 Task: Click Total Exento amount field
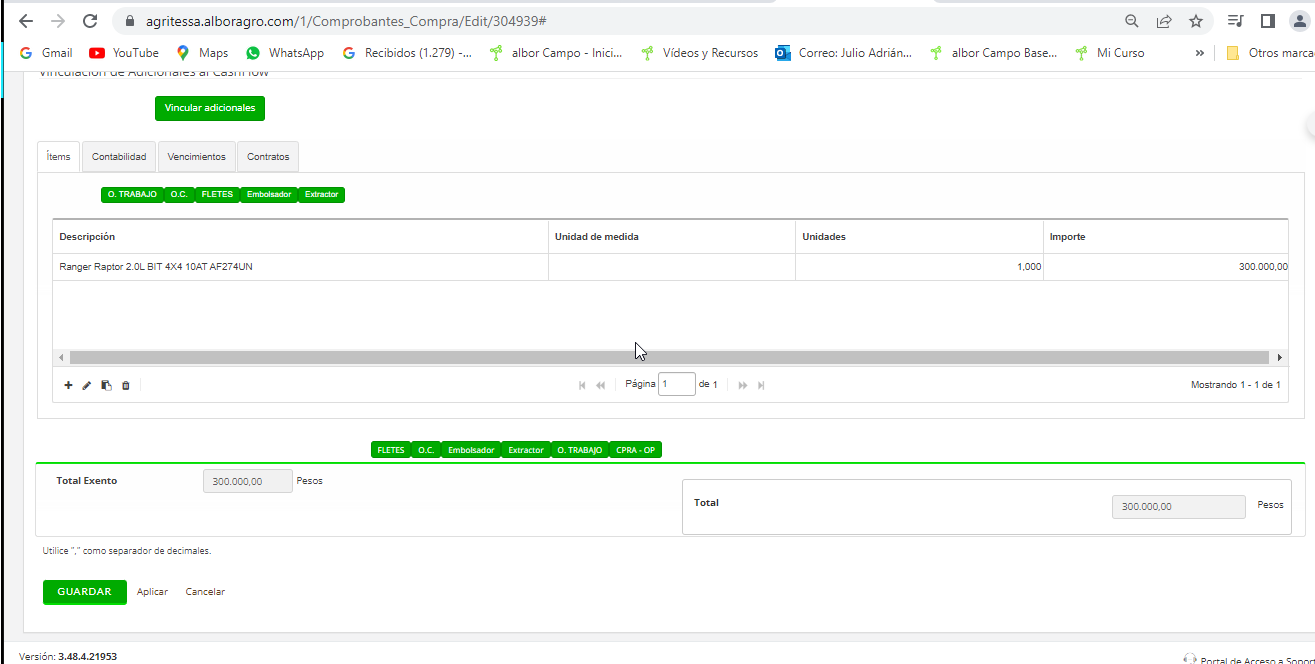click(x=248, y=481)
